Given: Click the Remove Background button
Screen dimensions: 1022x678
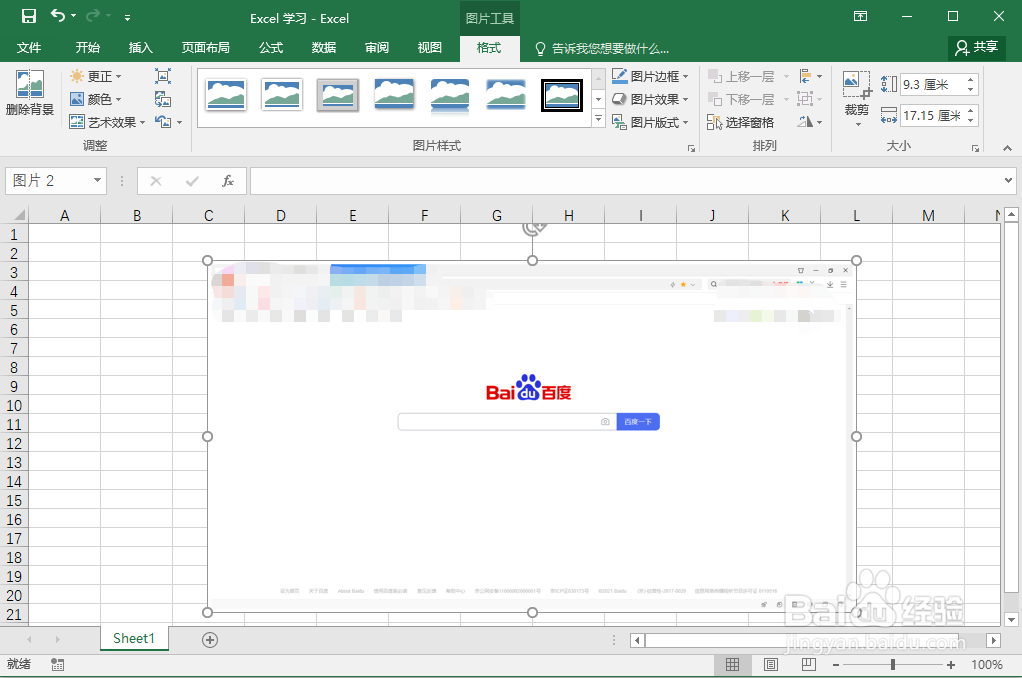Looking at the screenshot, I should click(30, 93).
